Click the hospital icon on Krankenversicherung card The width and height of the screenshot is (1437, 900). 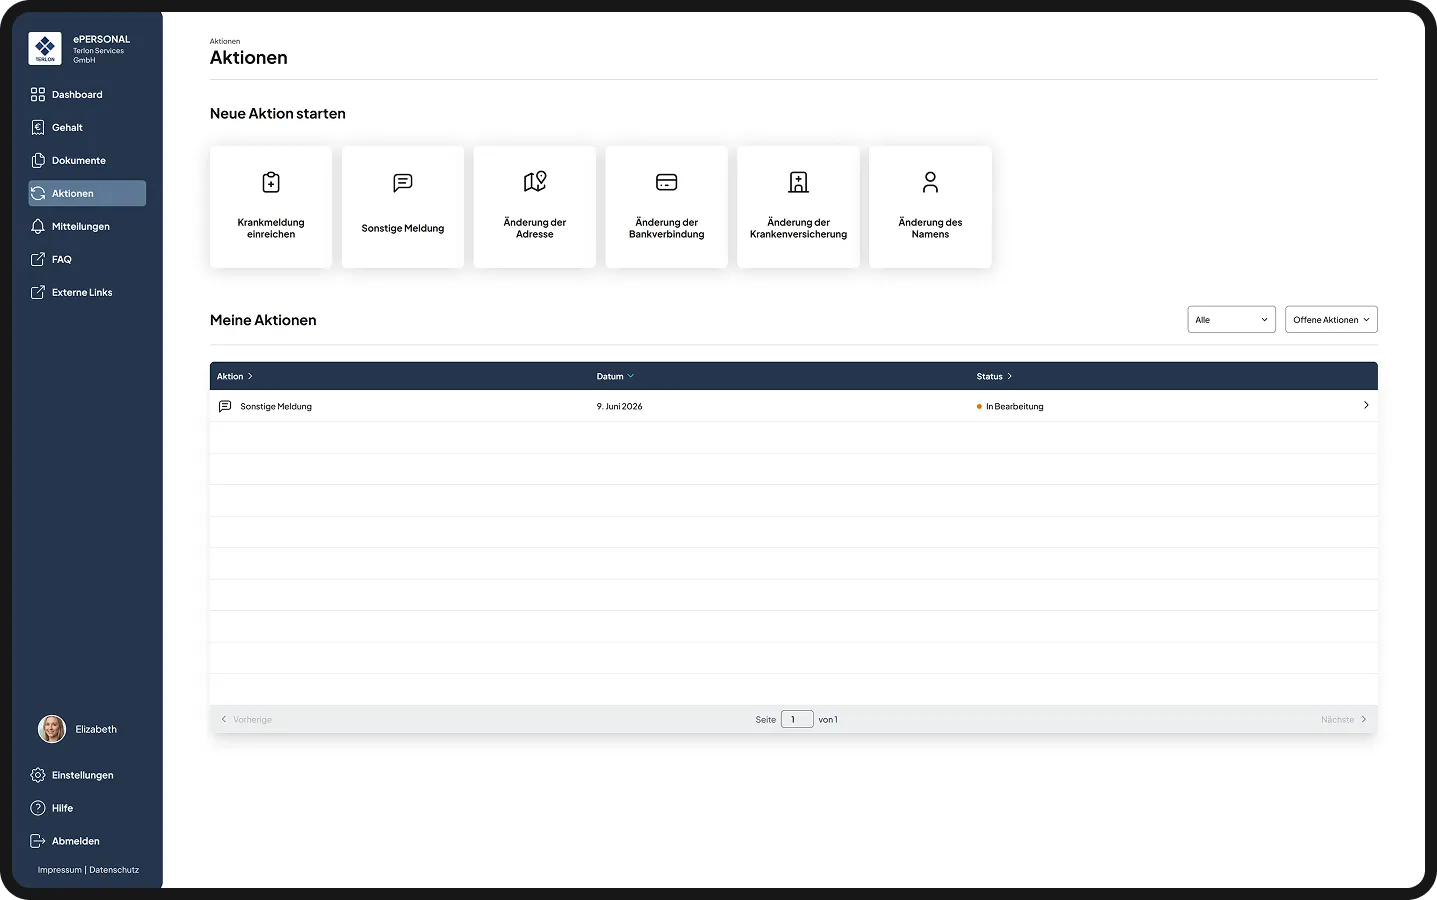(799, 182)
